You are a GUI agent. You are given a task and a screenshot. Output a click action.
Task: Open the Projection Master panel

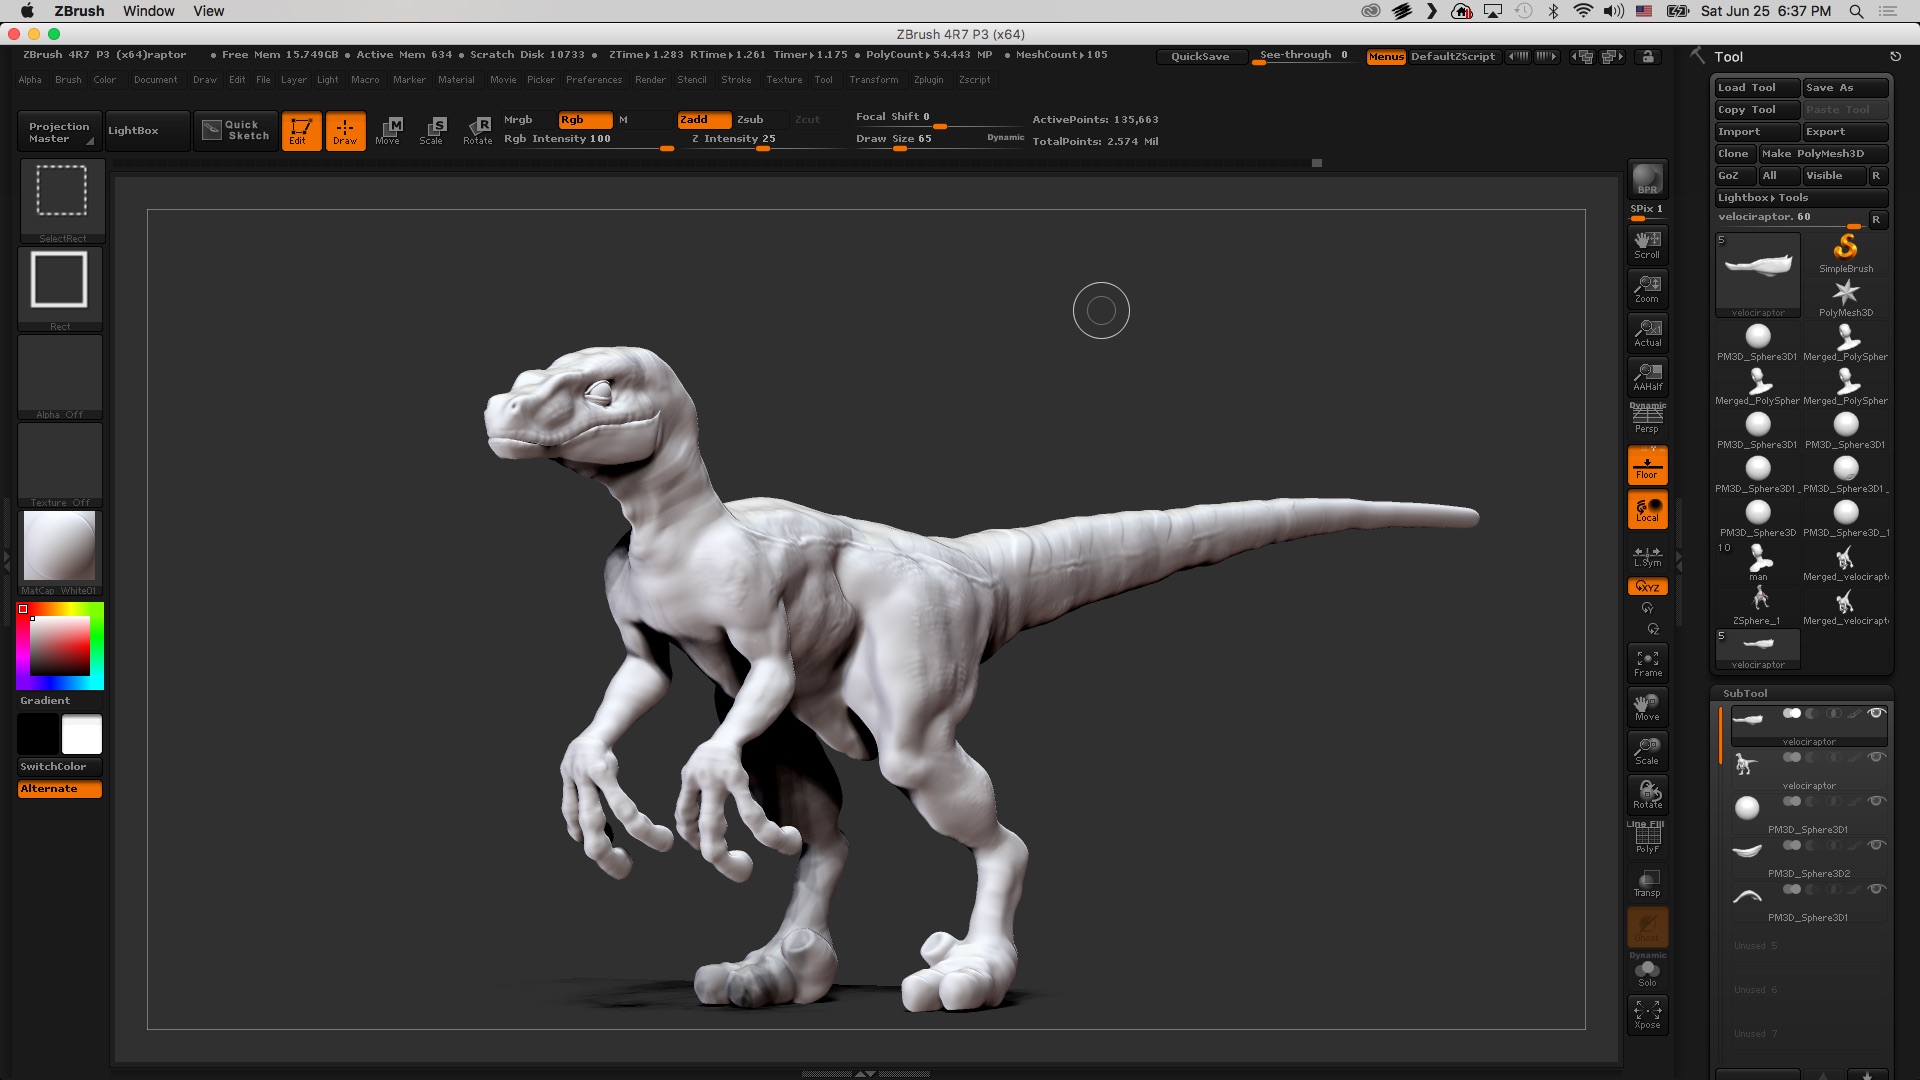click(x=59, y=131)
